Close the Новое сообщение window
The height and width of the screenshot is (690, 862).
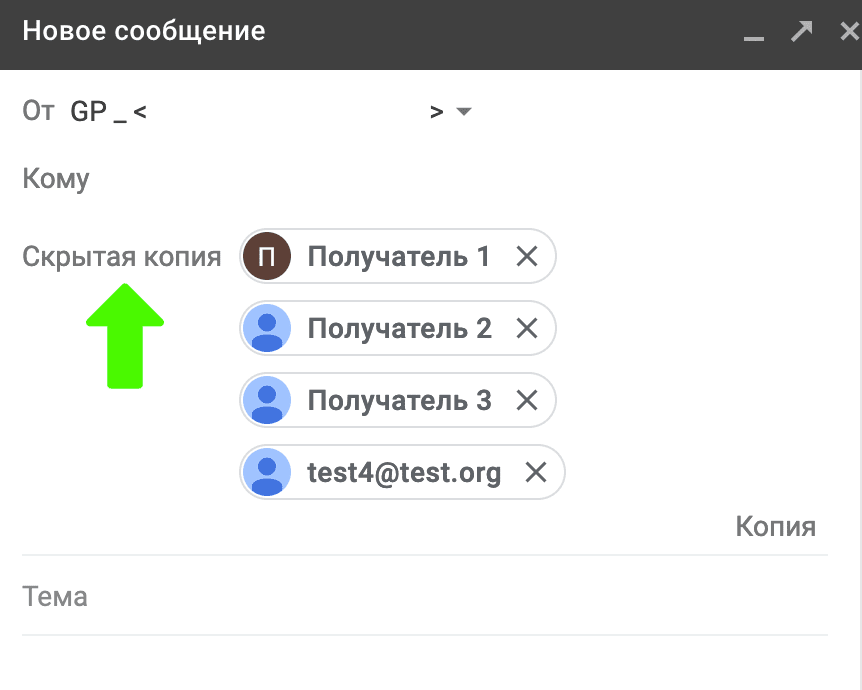[x=849, y=31]
